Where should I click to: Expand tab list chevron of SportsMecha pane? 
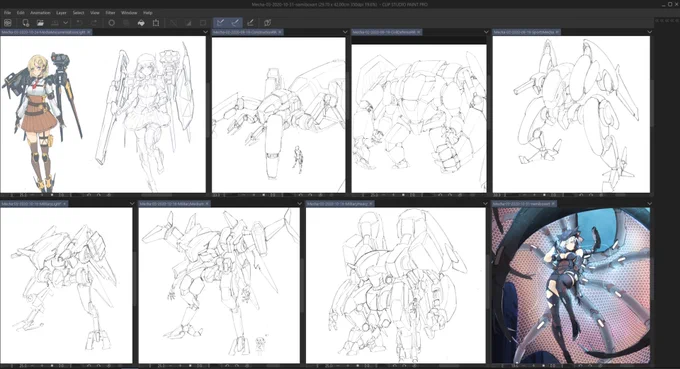[649, 32]
